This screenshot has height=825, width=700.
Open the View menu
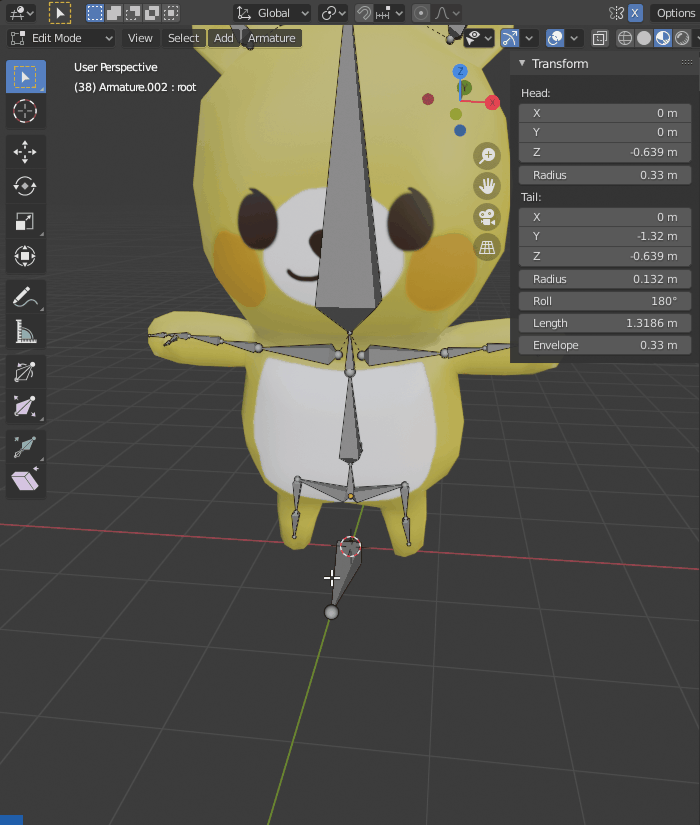(140, 38)
